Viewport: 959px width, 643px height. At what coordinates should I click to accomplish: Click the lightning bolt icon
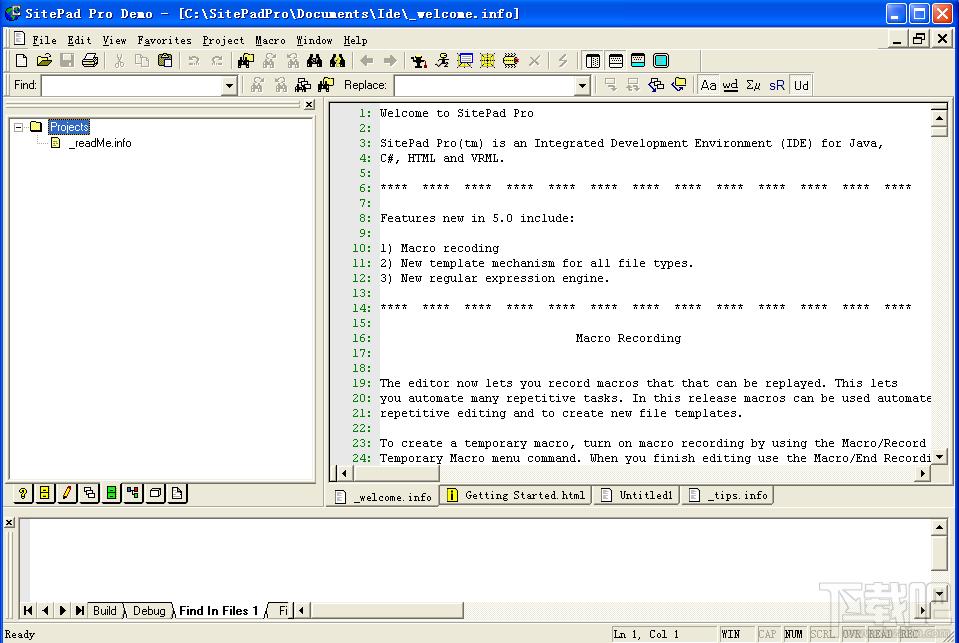click(563, 61)
